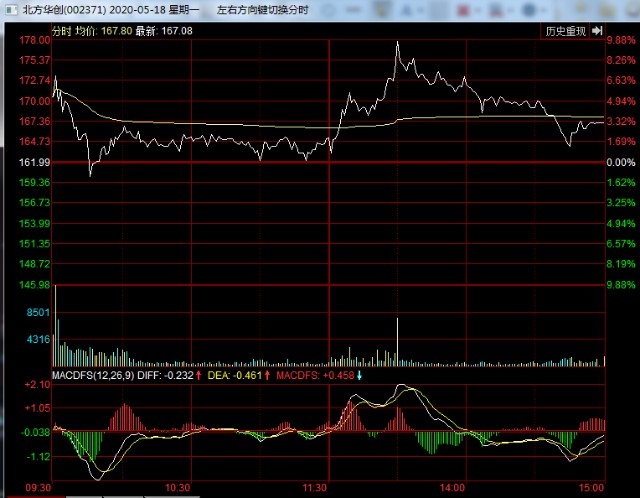Click the 最新: 167.08 readout
Image resolution: width=640 pixels, height=498 pixels.
coord(164,31)
